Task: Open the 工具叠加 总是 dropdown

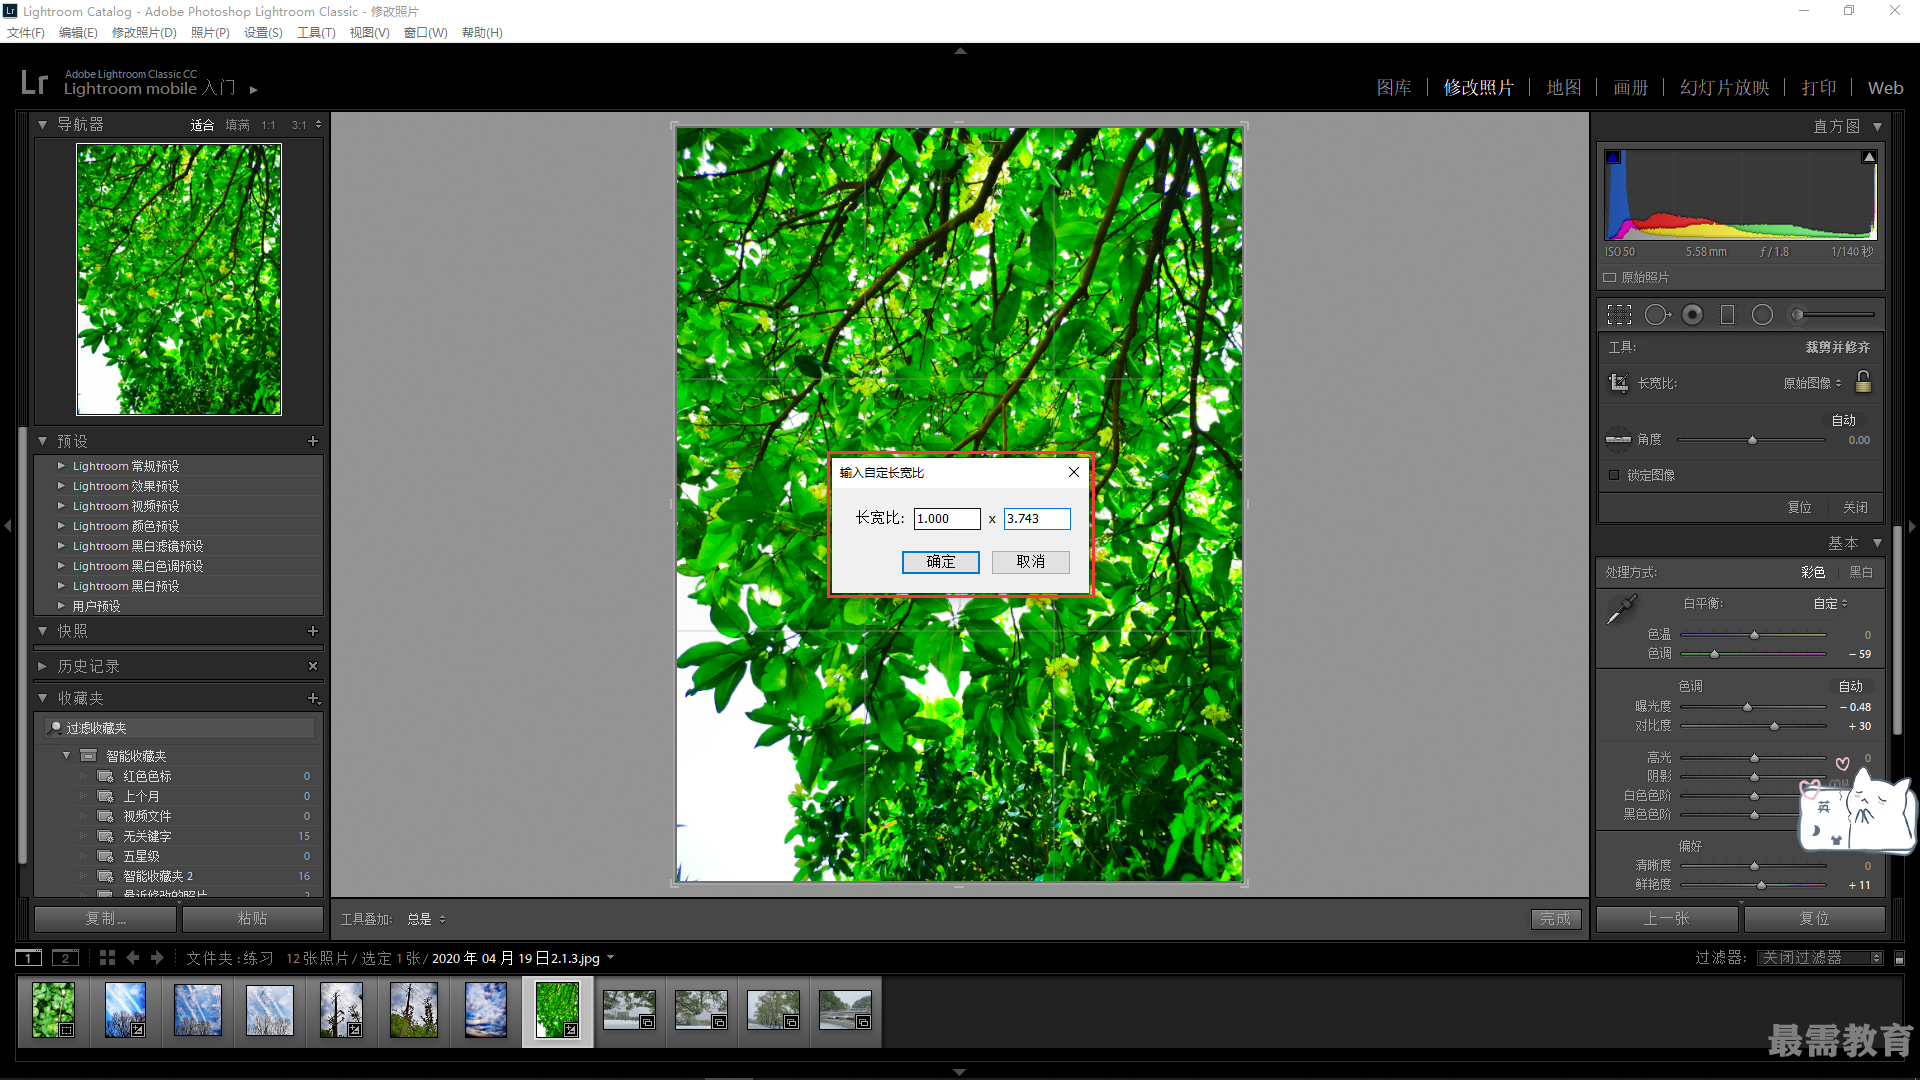Action: click(426, 919)
